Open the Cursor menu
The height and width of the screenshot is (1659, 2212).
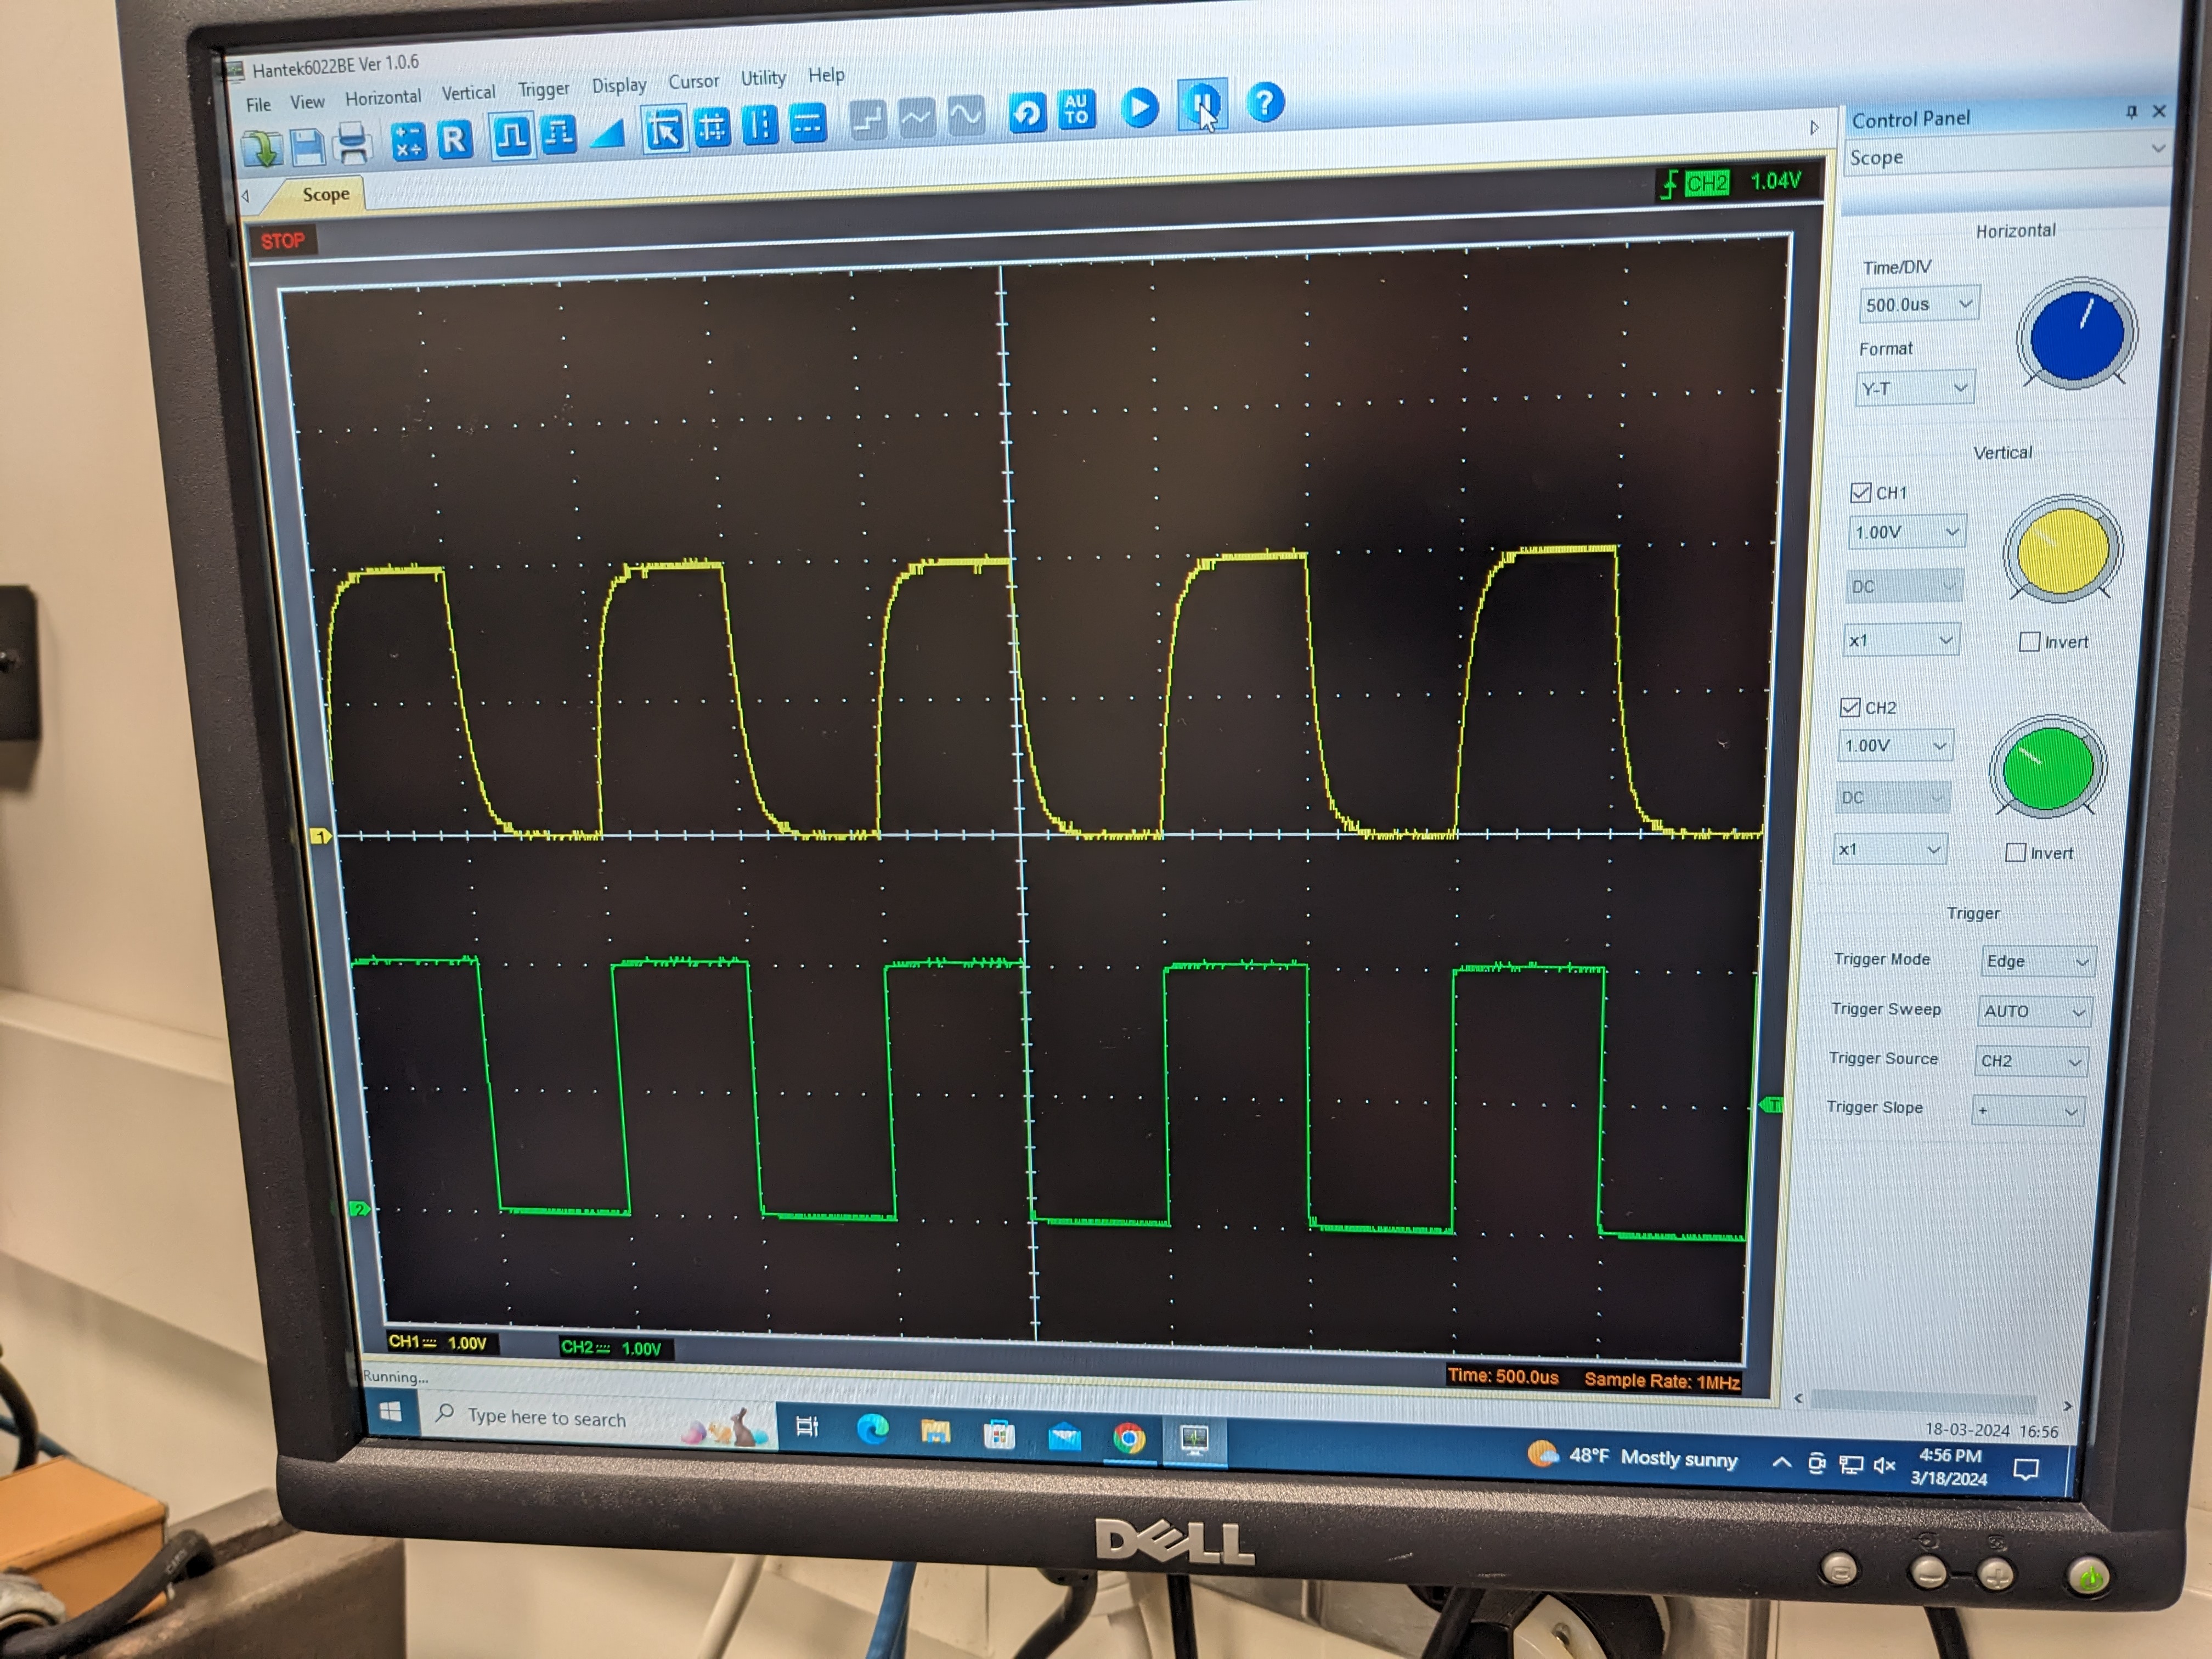(693, 81)
